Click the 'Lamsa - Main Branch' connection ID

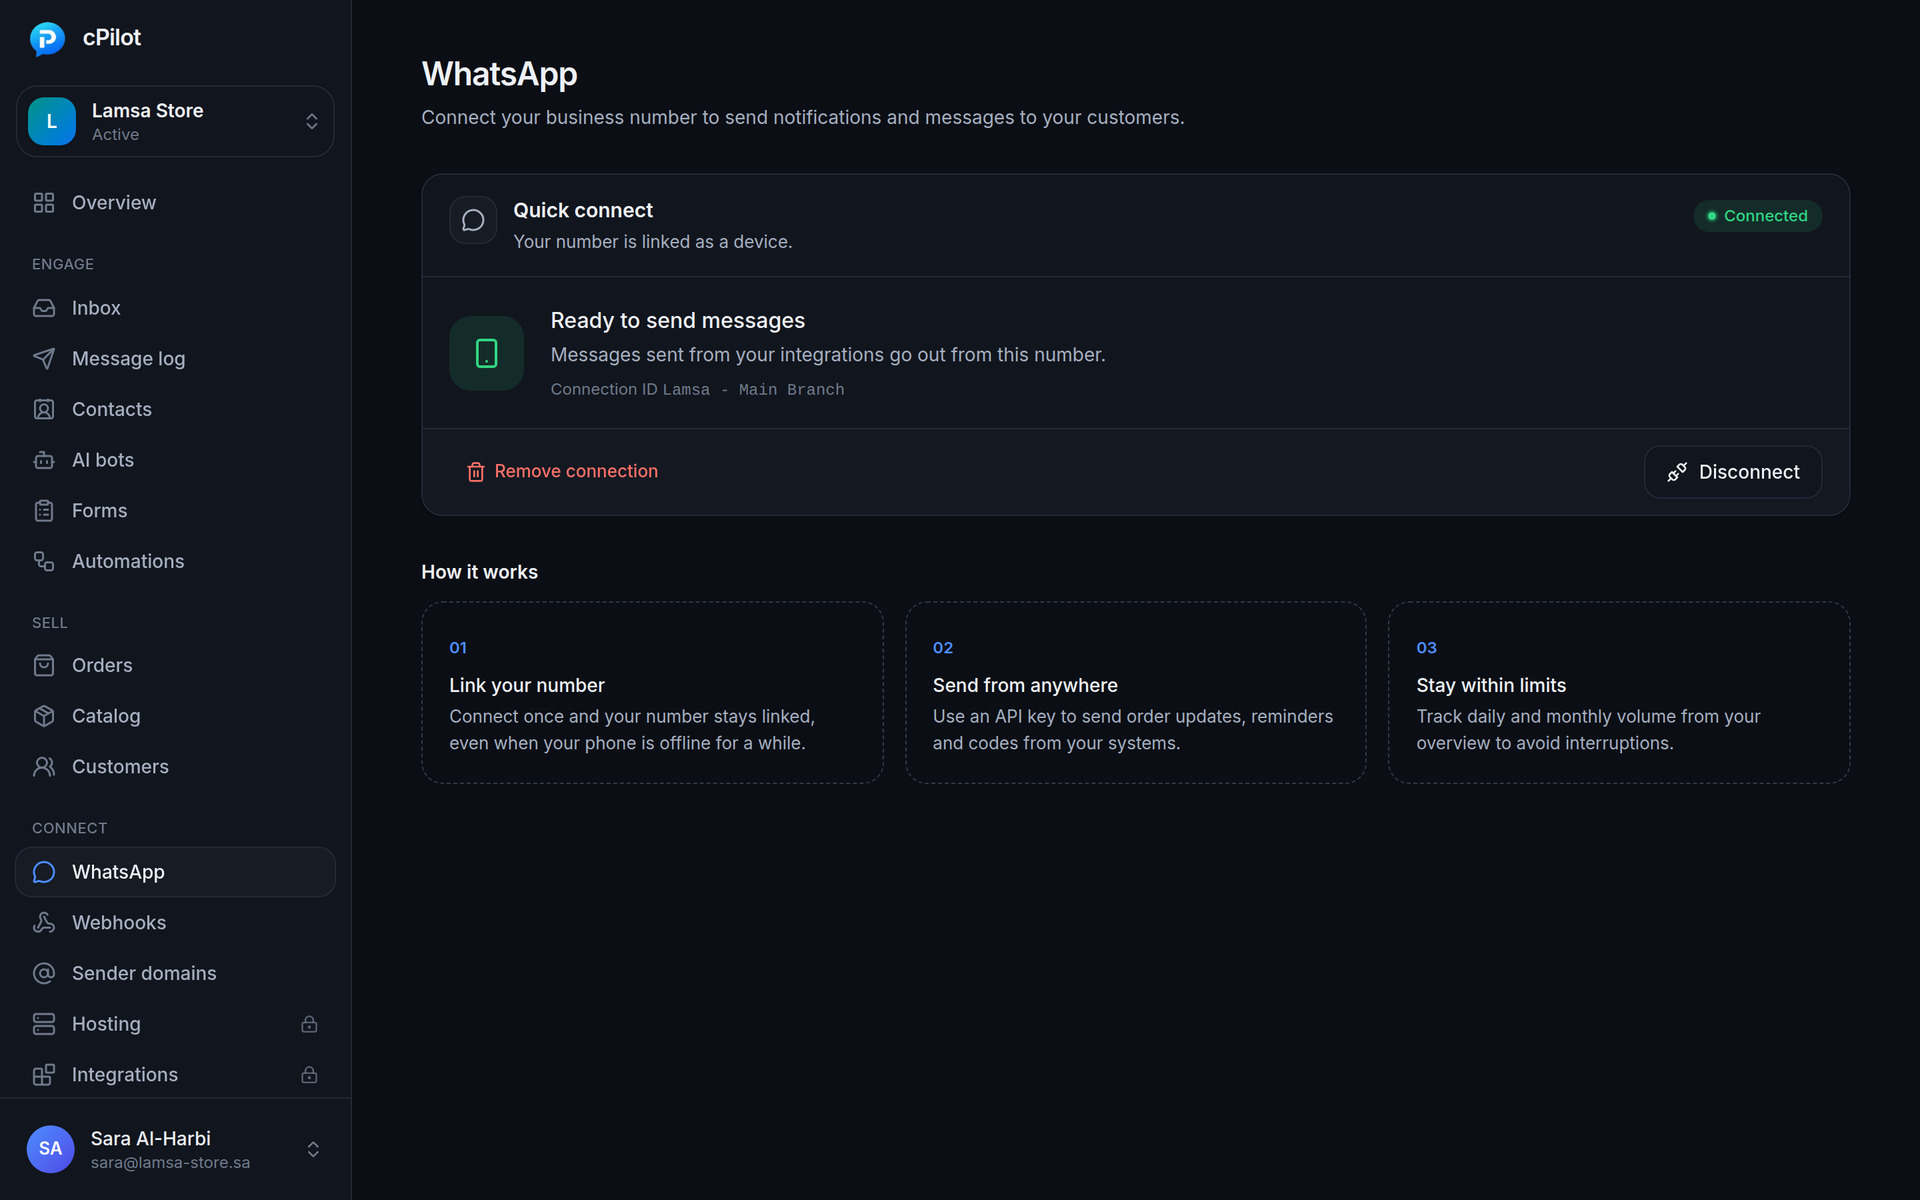(x=753, y=390)
